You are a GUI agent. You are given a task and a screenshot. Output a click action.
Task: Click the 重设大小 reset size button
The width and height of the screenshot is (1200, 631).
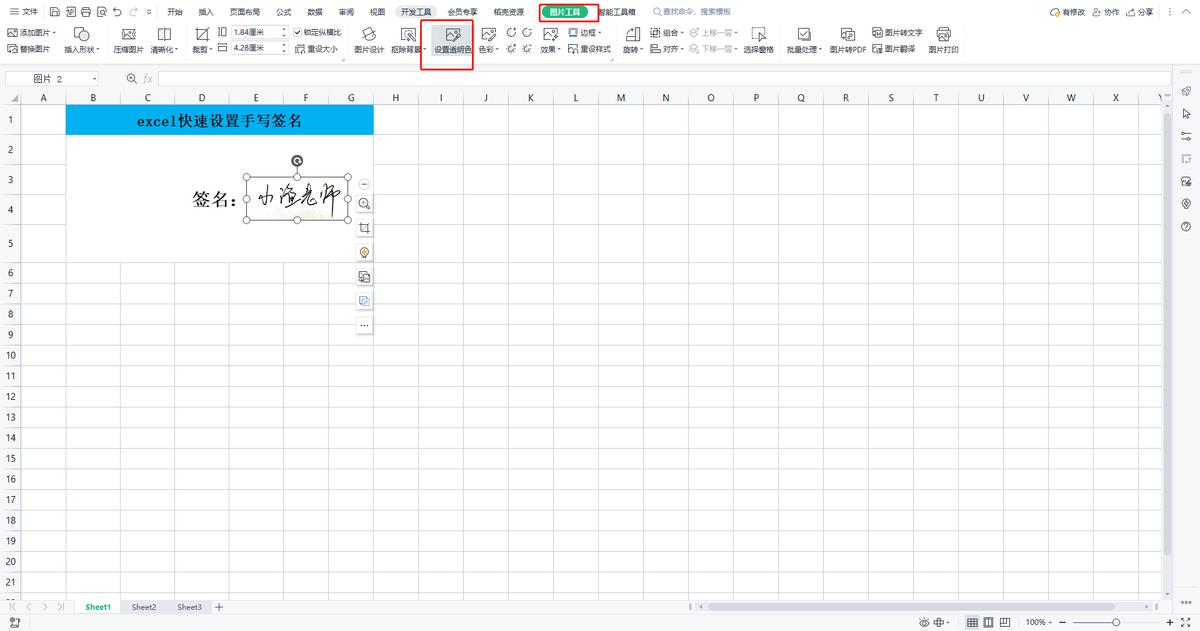coord(318,48)
